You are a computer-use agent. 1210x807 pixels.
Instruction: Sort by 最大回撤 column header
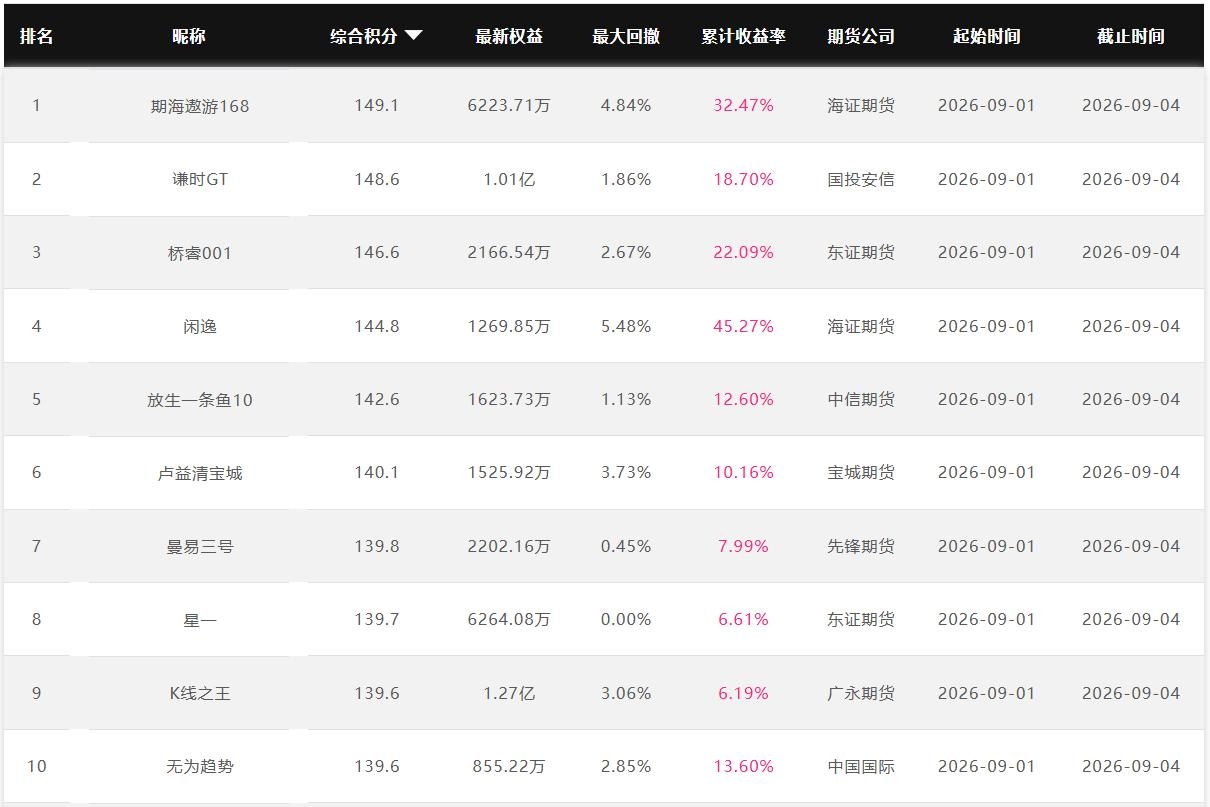(626, 36)
